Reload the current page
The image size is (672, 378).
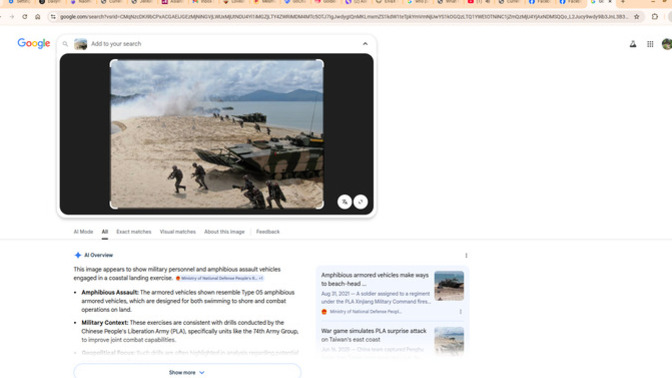click(25, 17)
